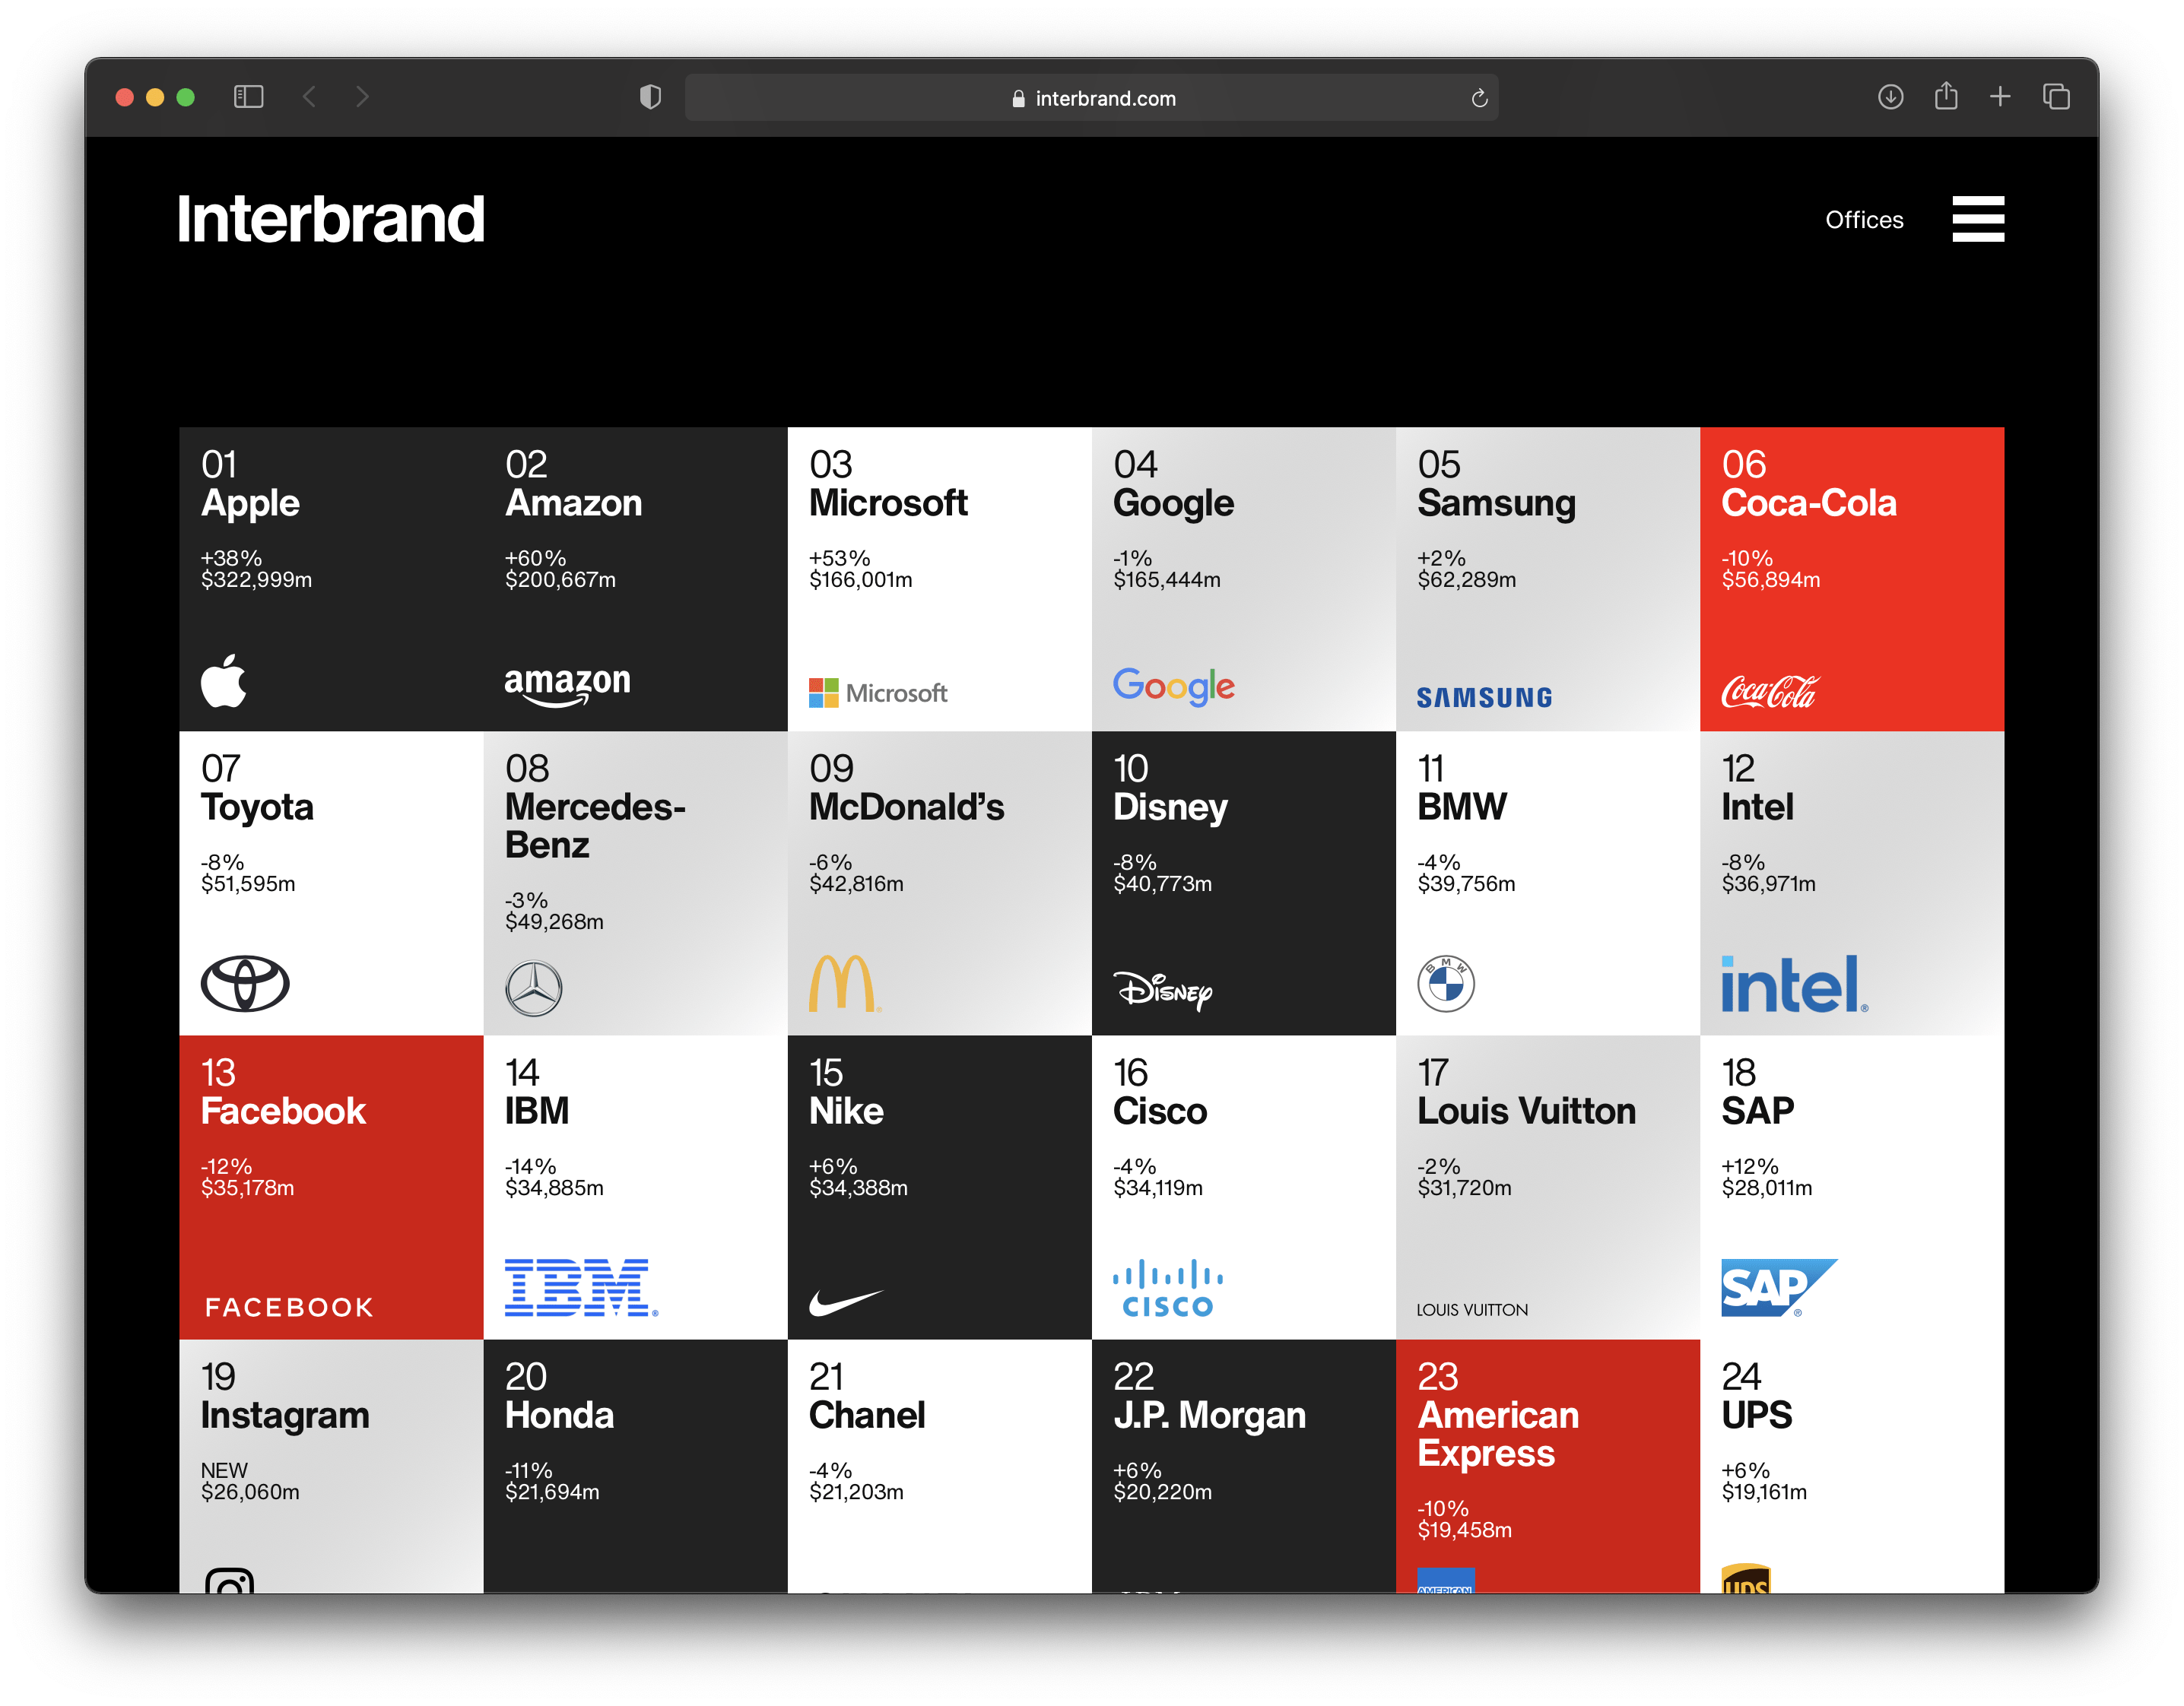Click the Google logo in tile 04
Viewport: 2184px width, 1706px height.
(1173, 687)
